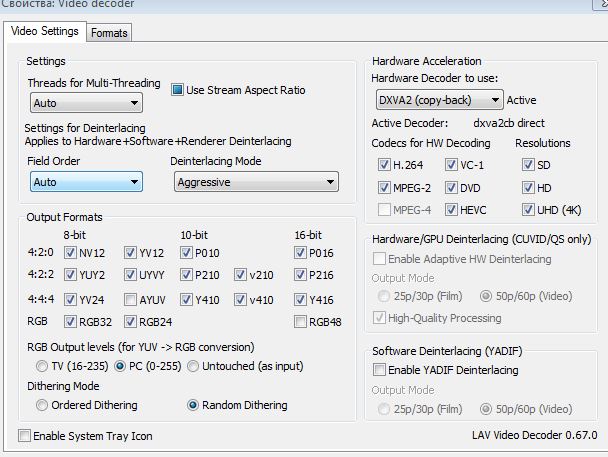This screenshot has width=608, height=457.
Task: Enable RGB48 output format
Action: point(301,321)
